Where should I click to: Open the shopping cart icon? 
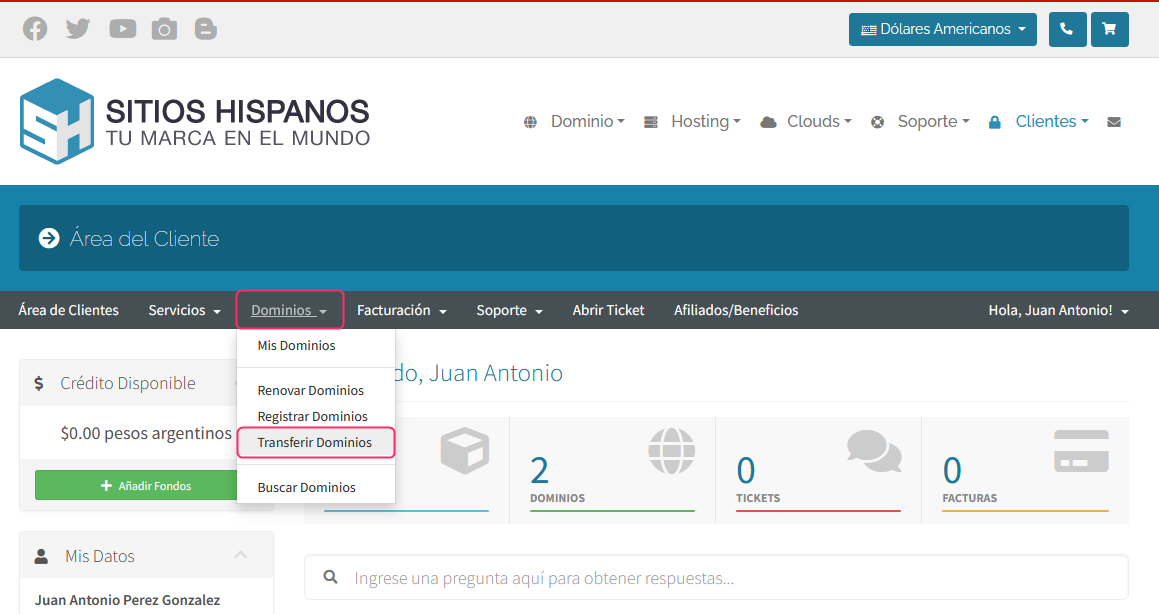point(1109,29)
